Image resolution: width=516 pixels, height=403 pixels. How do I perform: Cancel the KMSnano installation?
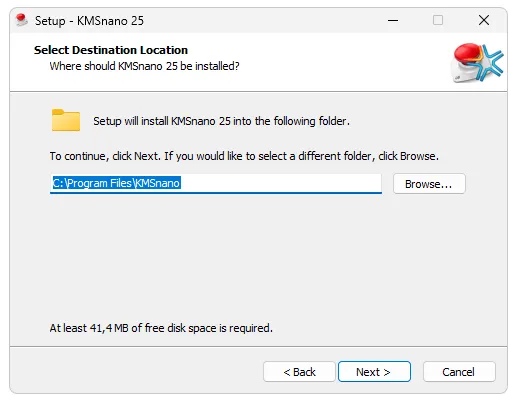click(459, 371)
